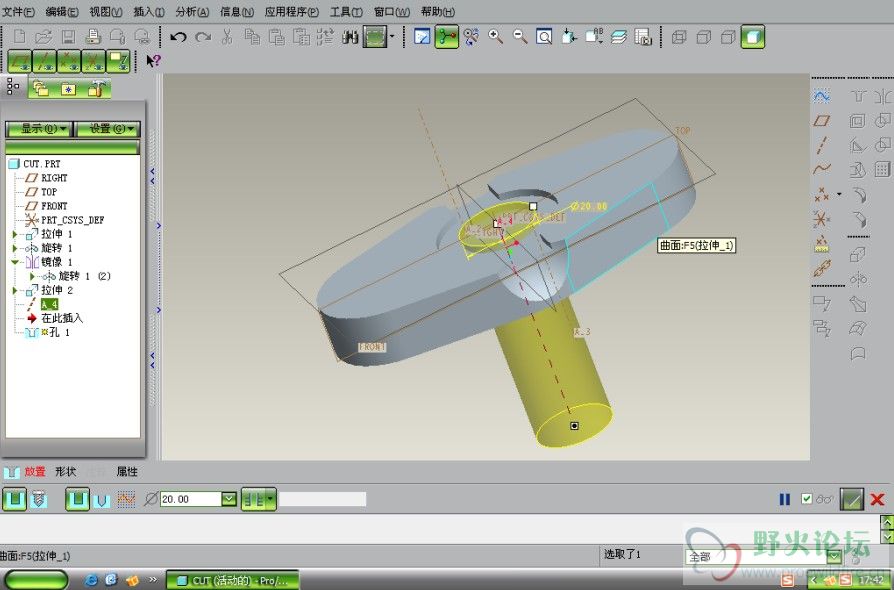Click the datum point tool icon
894x590 pixels.
[822, 194]
